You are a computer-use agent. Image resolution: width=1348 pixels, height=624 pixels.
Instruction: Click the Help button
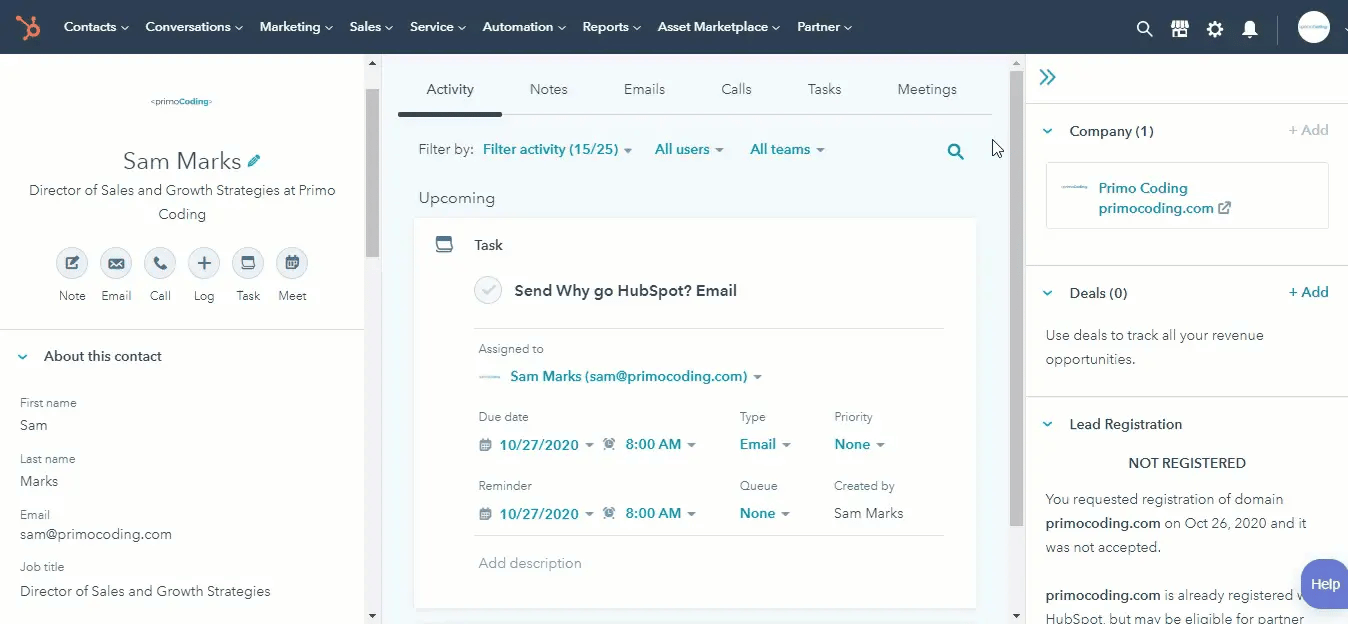(1325, 584)
